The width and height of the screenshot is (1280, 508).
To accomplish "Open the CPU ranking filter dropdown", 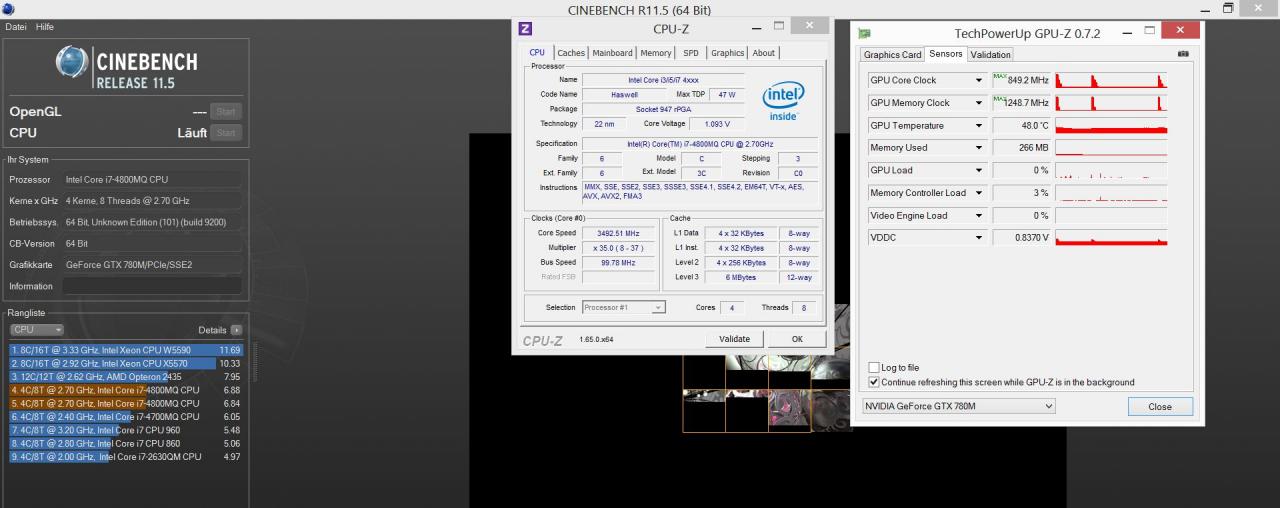I will tap(37, 329).
